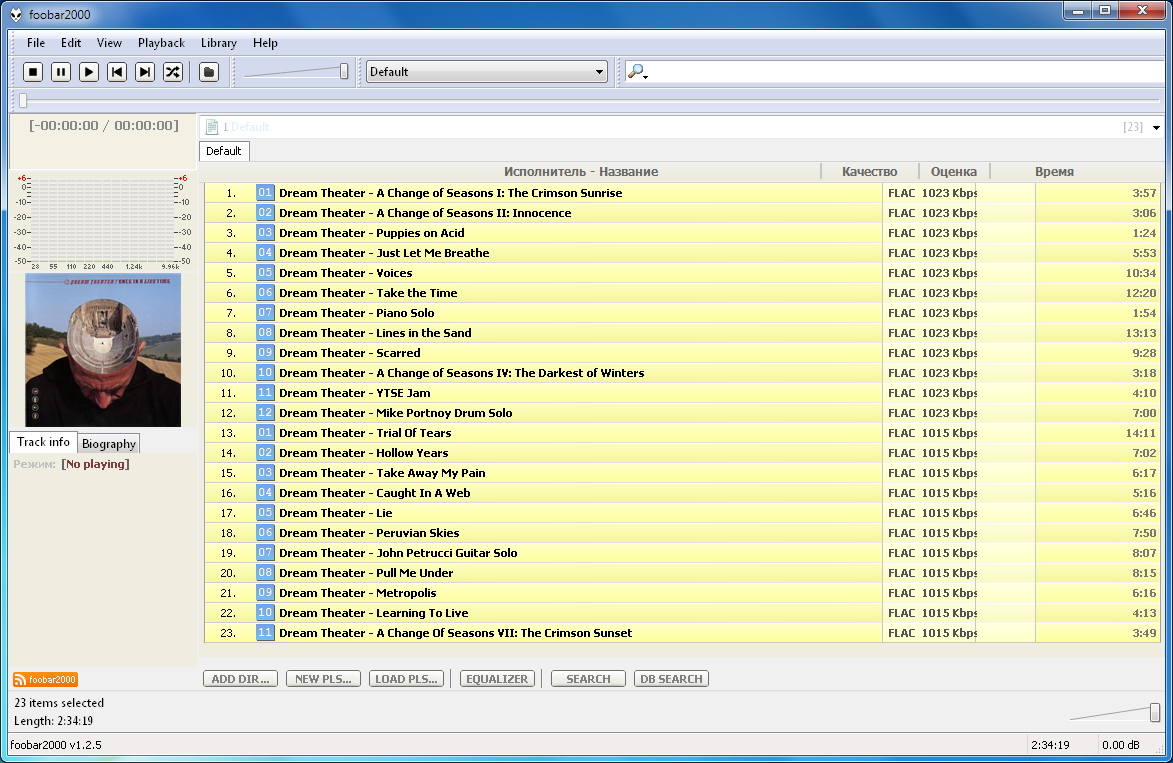Open the playback order Default dropdown
This screenshot has width=1173, height=763.
(487, 72)
